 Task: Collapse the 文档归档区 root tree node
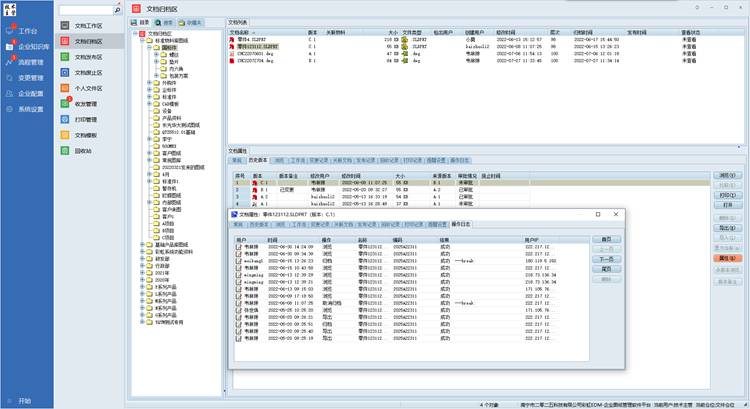[x=135, y=32]
